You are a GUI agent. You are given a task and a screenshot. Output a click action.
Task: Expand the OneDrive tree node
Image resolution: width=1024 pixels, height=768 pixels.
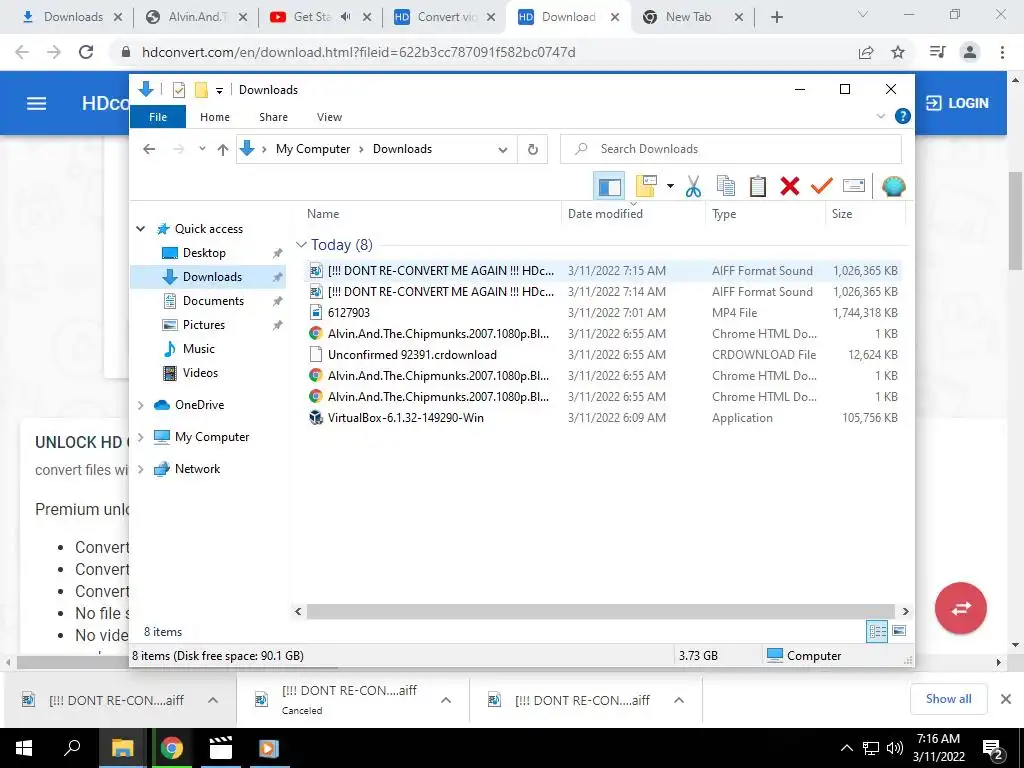click(x=140, y=405)
